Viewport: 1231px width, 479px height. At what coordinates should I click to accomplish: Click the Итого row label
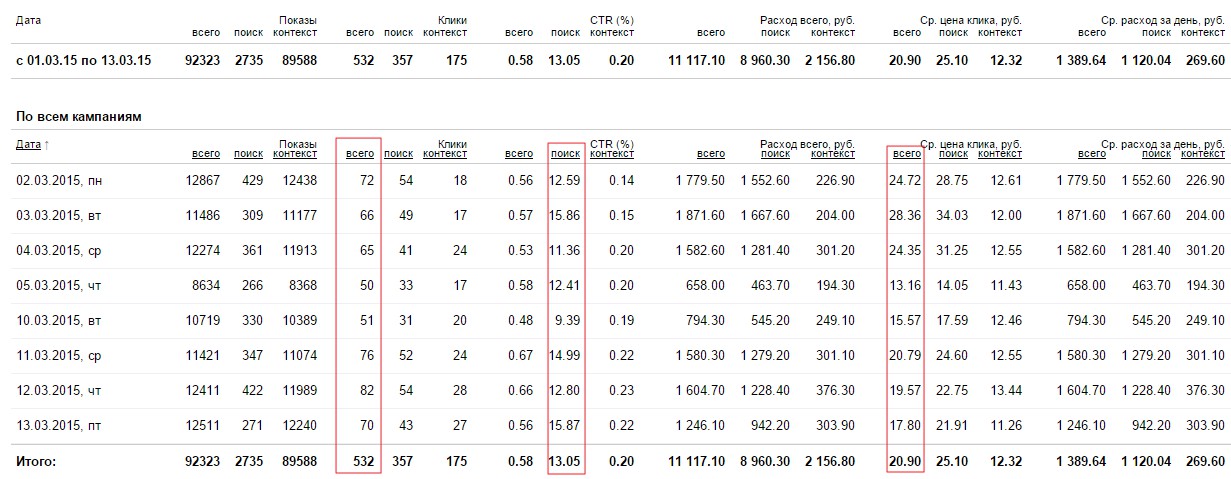(36, 462)
